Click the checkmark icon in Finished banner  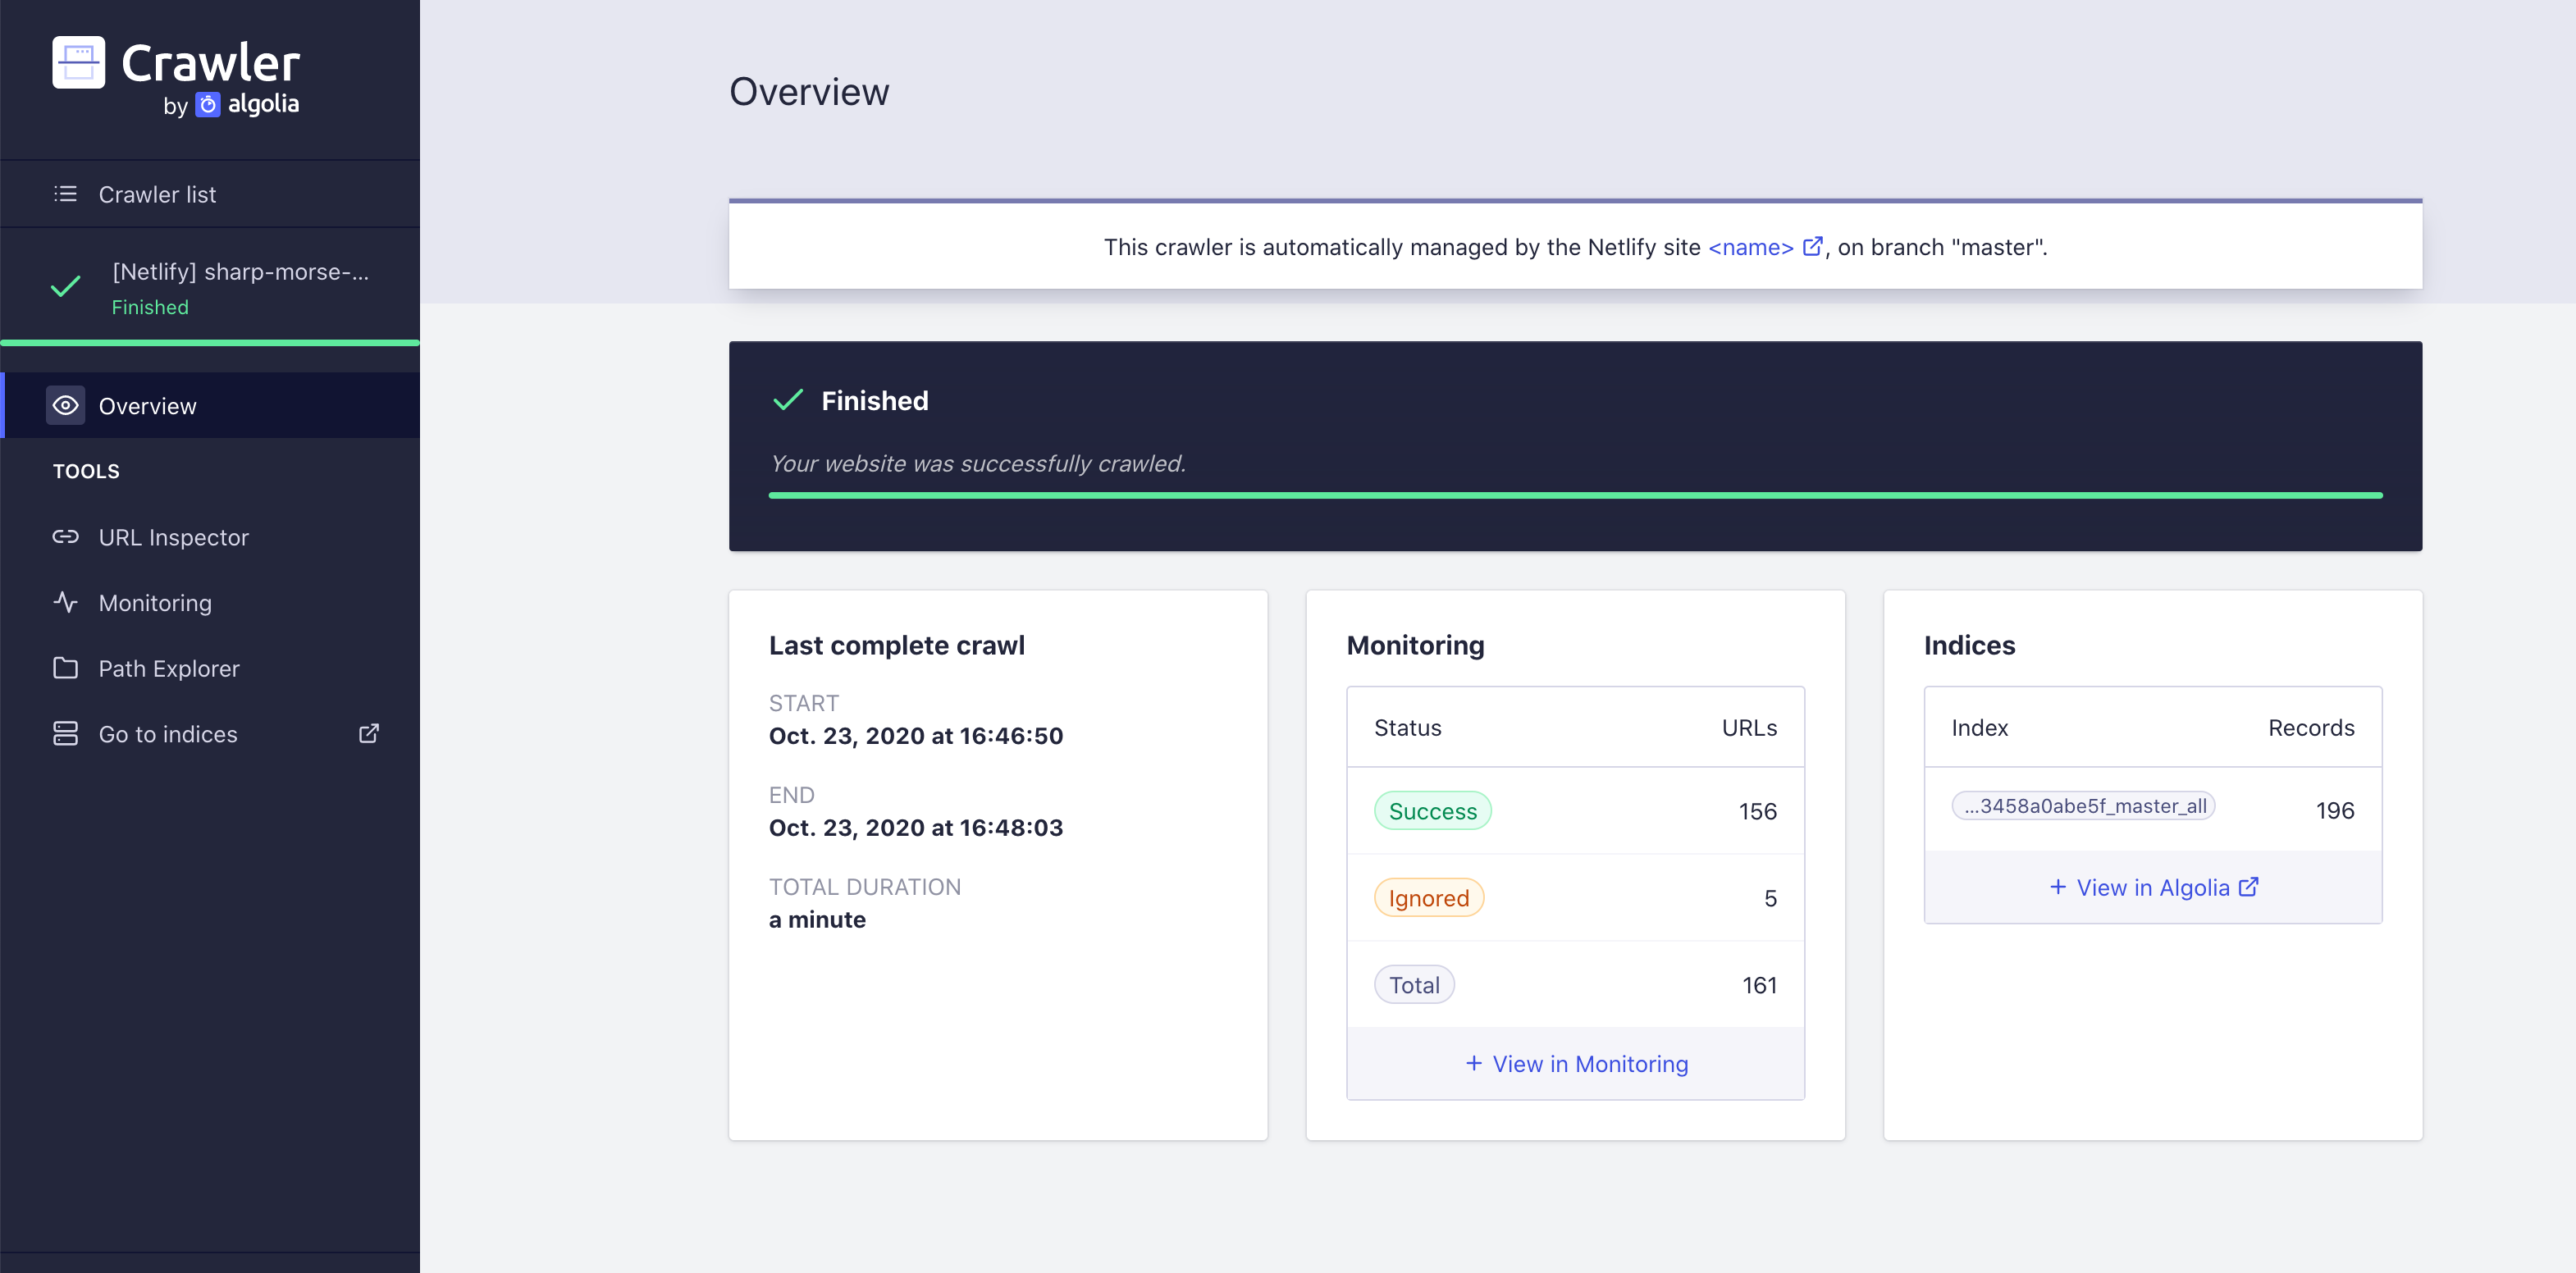[788, 400]
